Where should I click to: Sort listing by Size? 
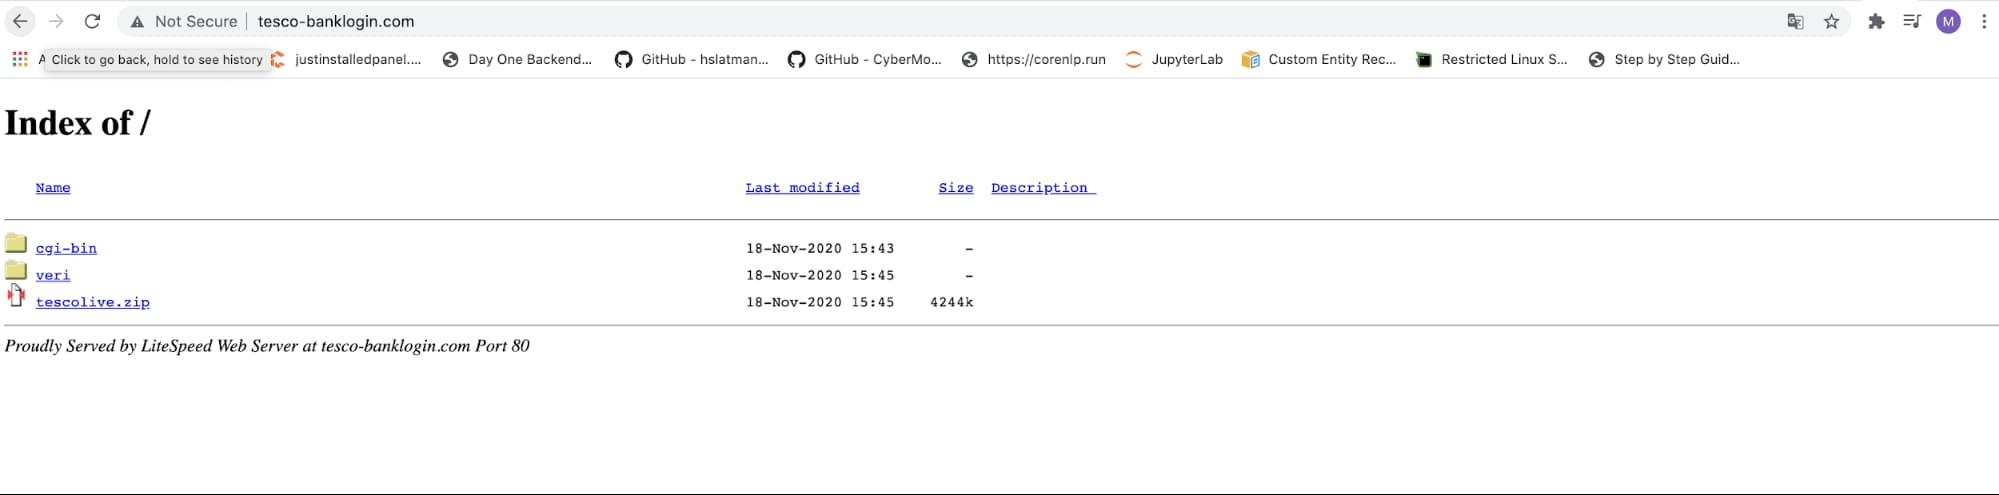pos(955,187)
